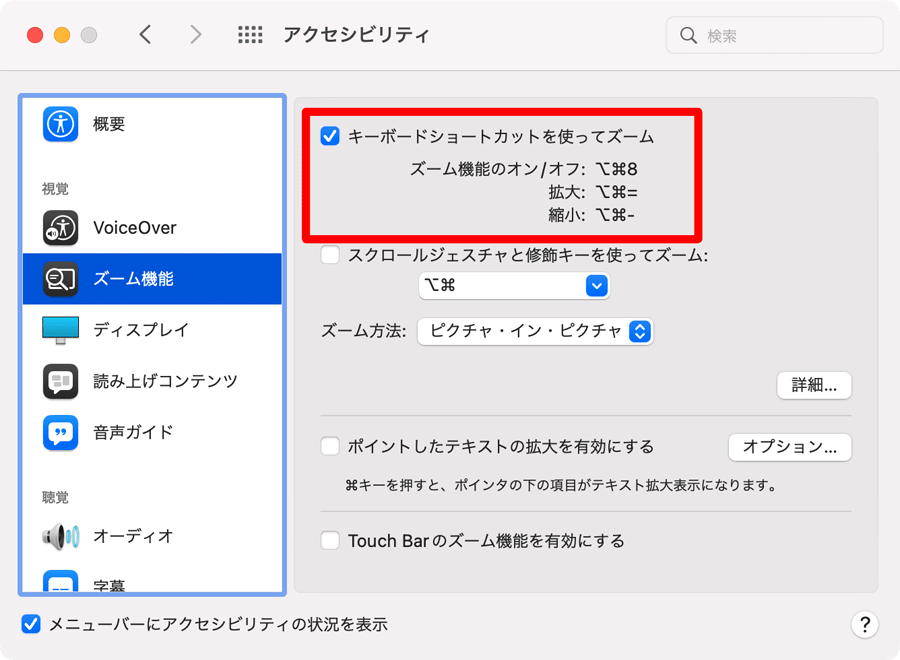Click the 拡大: ⌥⌘= shortcut text

[x=593, y=192]
